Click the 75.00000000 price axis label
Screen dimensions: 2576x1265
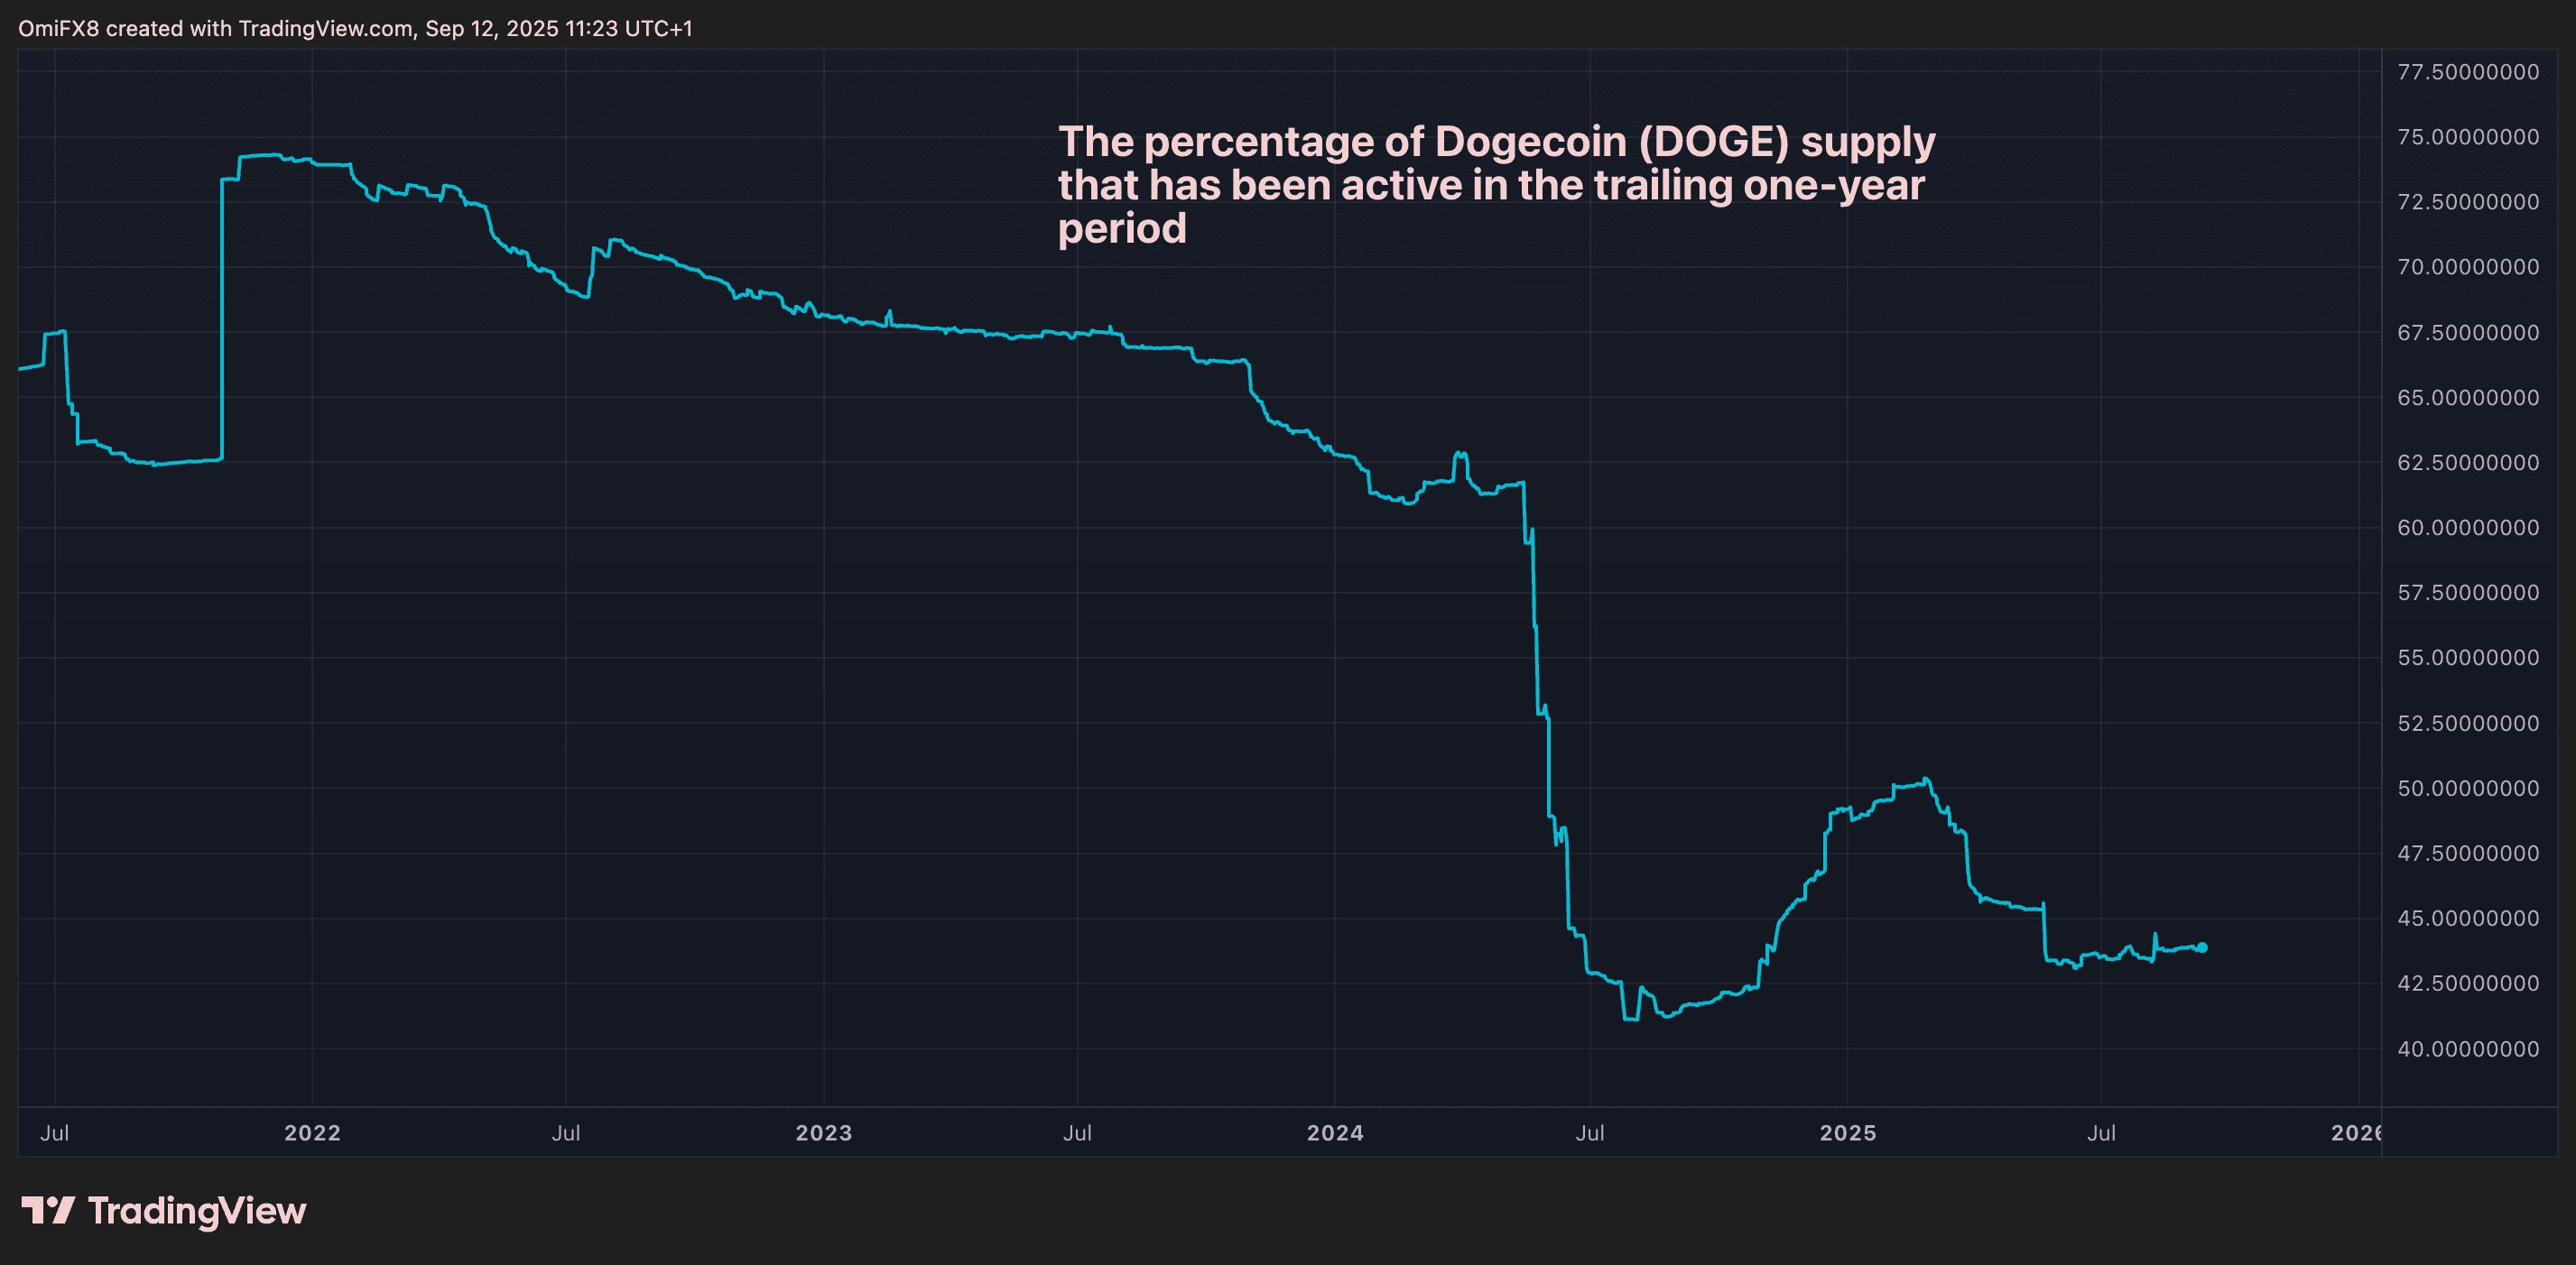(2468, 137)
